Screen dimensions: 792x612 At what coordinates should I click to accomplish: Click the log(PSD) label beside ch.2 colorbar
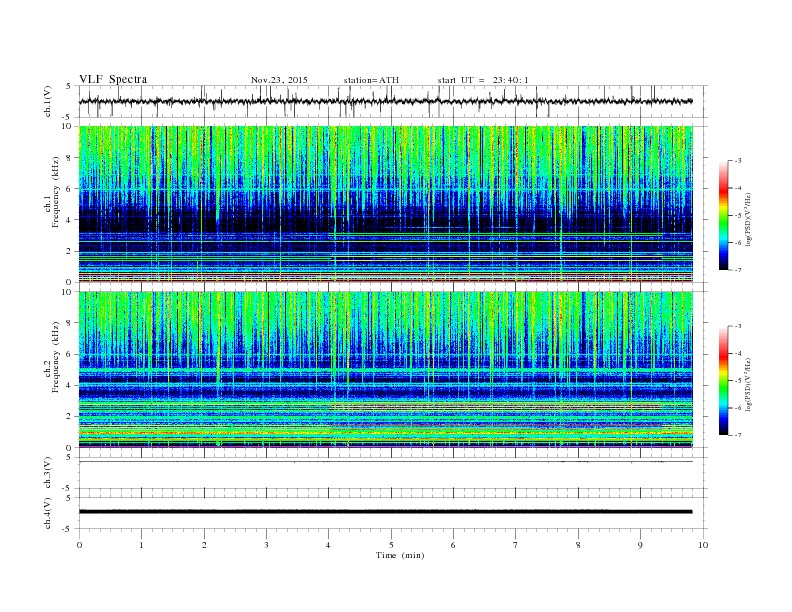coord(749,384)
